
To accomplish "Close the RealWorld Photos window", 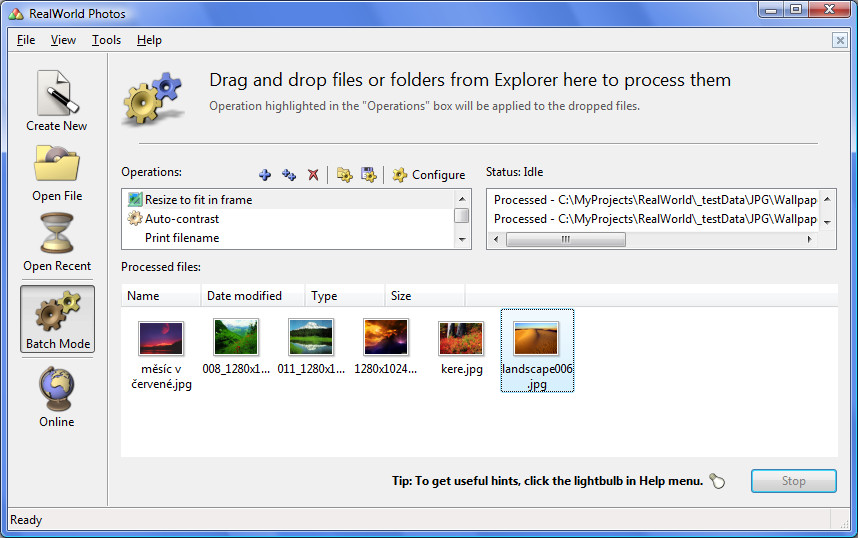I will 830,10.
